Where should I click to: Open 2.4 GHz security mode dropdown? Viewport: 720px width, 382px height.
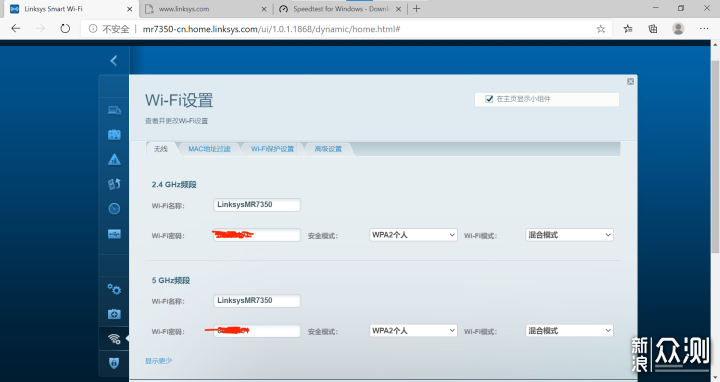pyautogui.click(x=413, y=235)
